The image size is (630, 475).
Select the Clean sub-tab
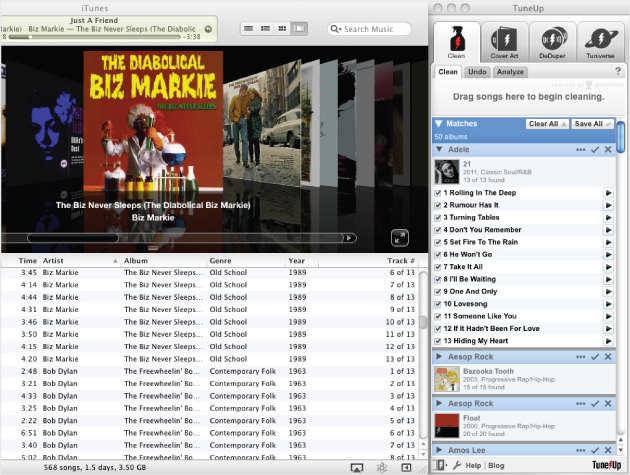448,72
